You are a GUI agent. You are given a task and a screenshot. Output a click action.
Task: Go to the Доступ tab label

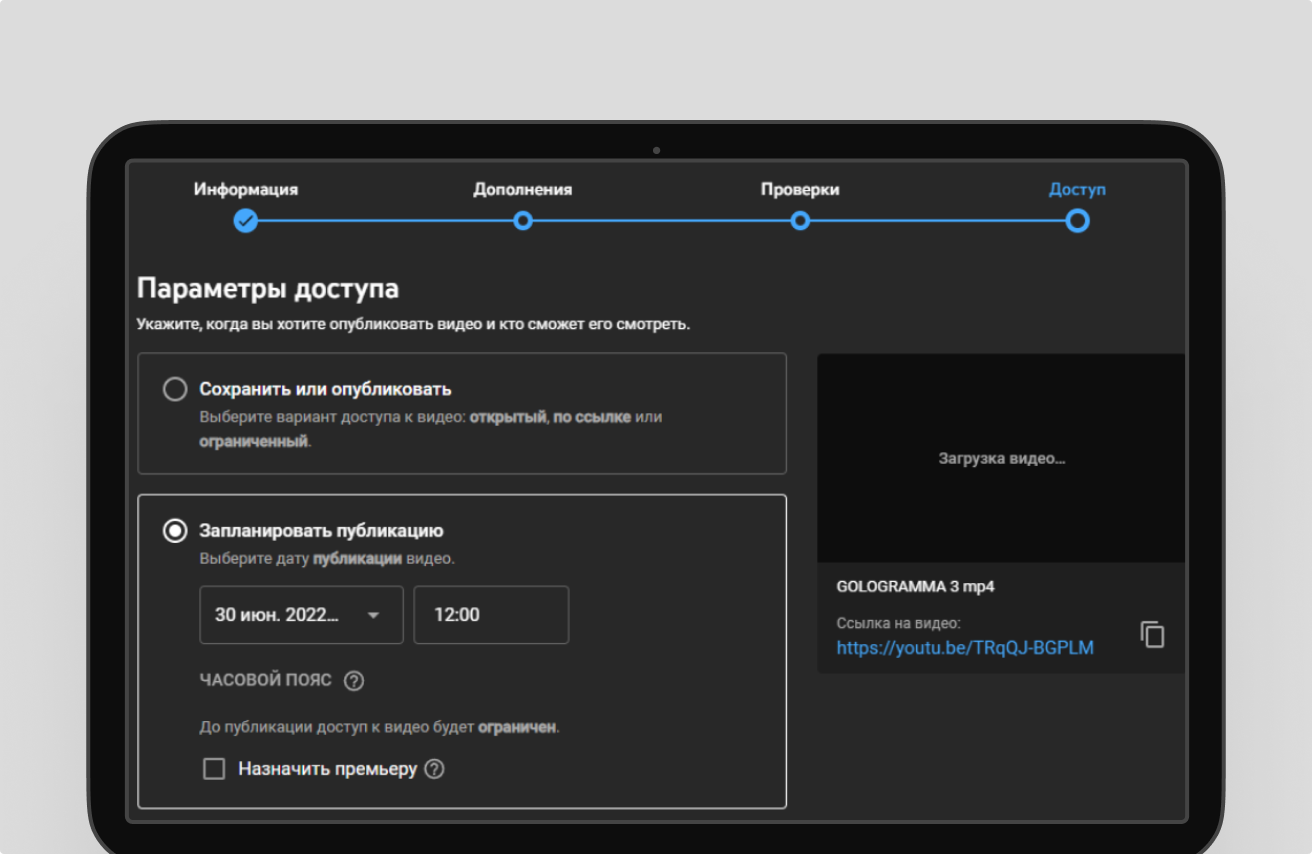coord(1077,189)
